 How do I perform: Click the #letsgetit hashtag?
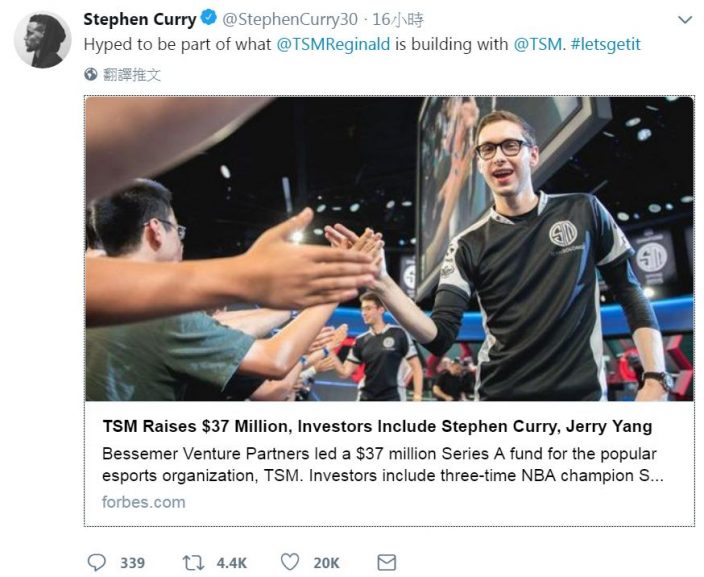click(x=606, y=44)
